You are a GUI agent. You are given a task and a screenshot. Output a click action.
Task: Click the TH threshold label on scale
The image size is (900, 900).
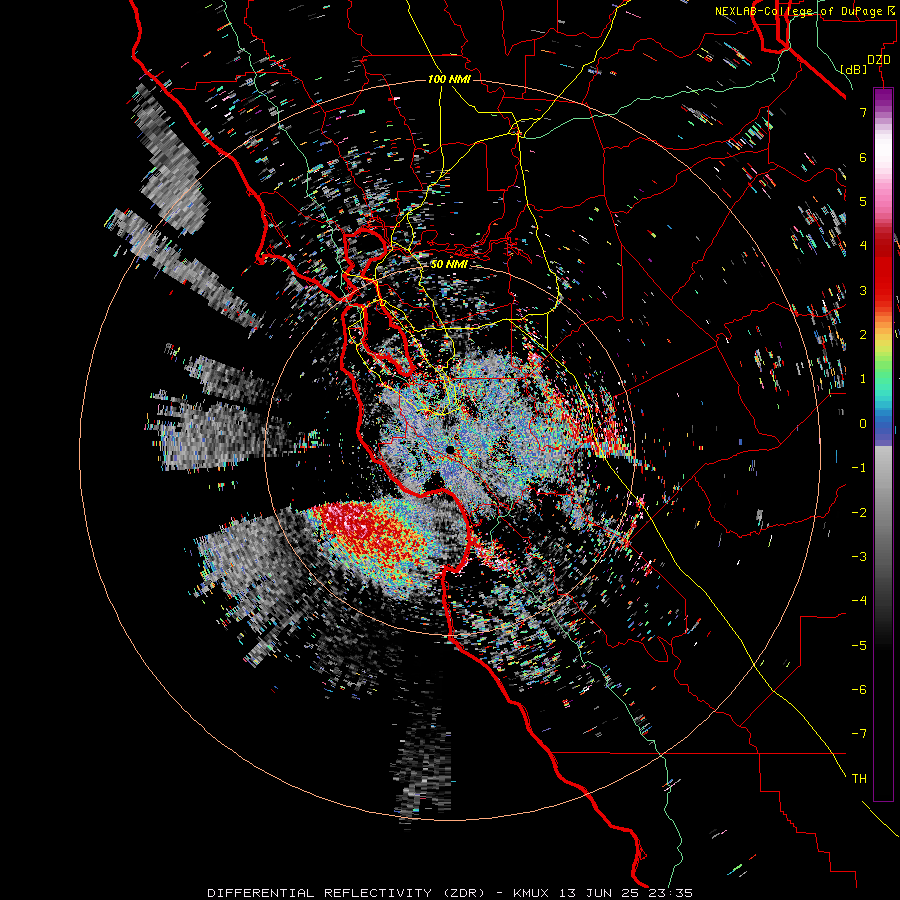pyautogui.click(x=859, y=779)
